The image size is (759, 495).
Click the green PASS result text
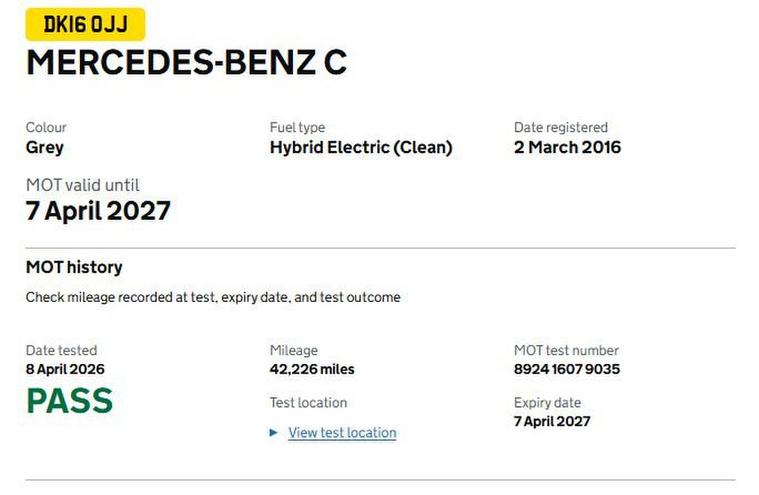click(69, 401)
